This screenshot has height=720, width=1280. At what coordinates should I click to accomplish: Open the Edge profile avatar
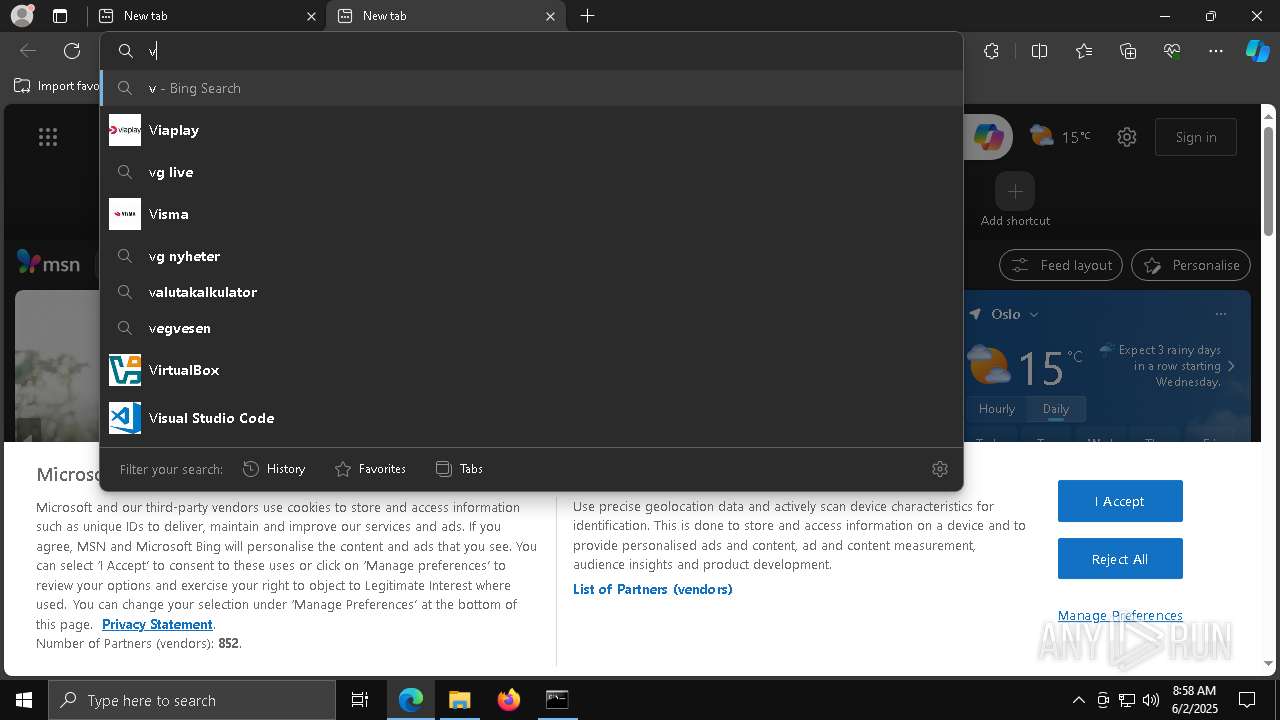tap(21, 16)
